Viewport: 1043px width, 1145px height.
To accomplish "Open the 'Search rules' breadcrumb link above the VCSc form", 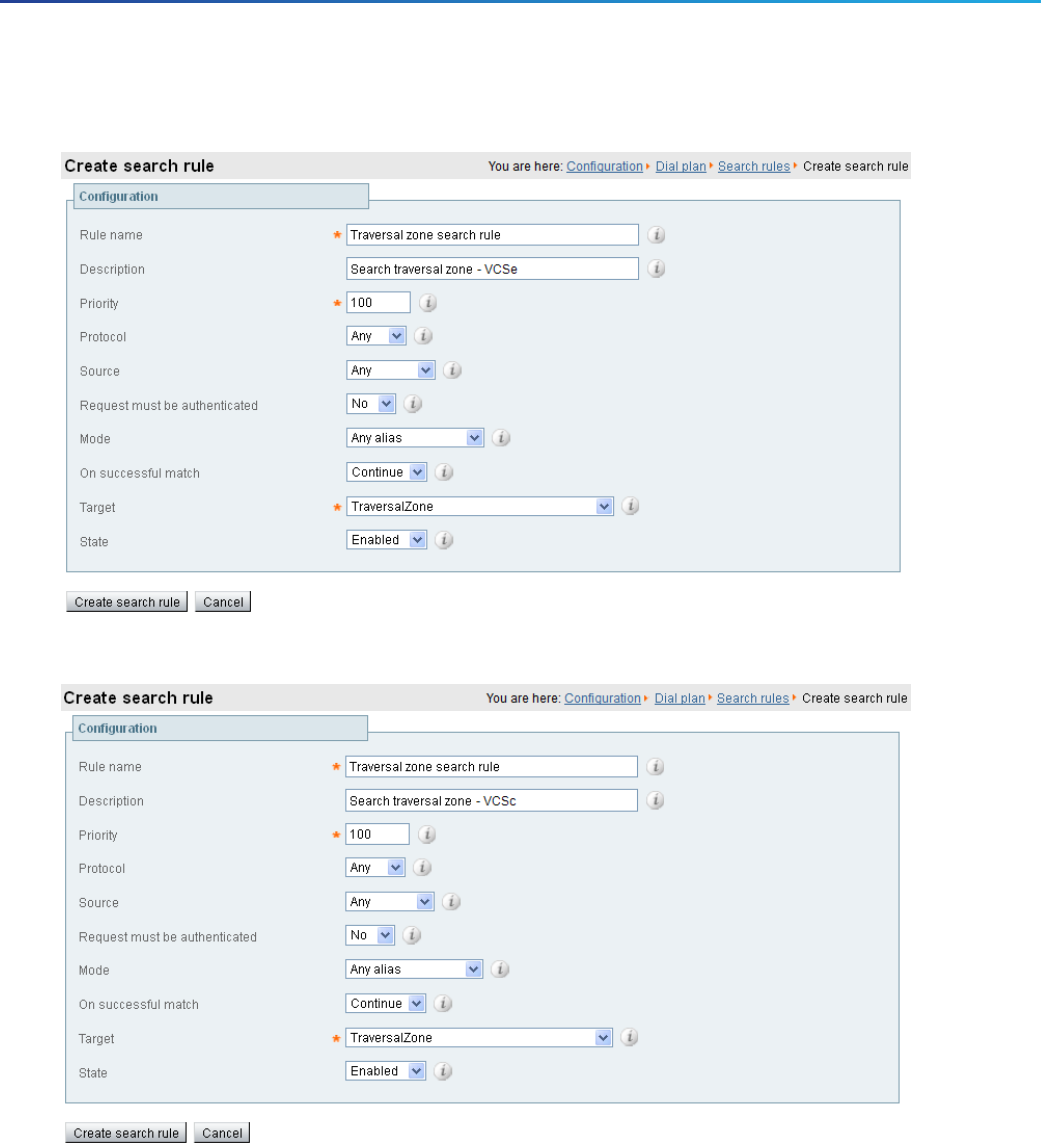I will tap(753, 698).
